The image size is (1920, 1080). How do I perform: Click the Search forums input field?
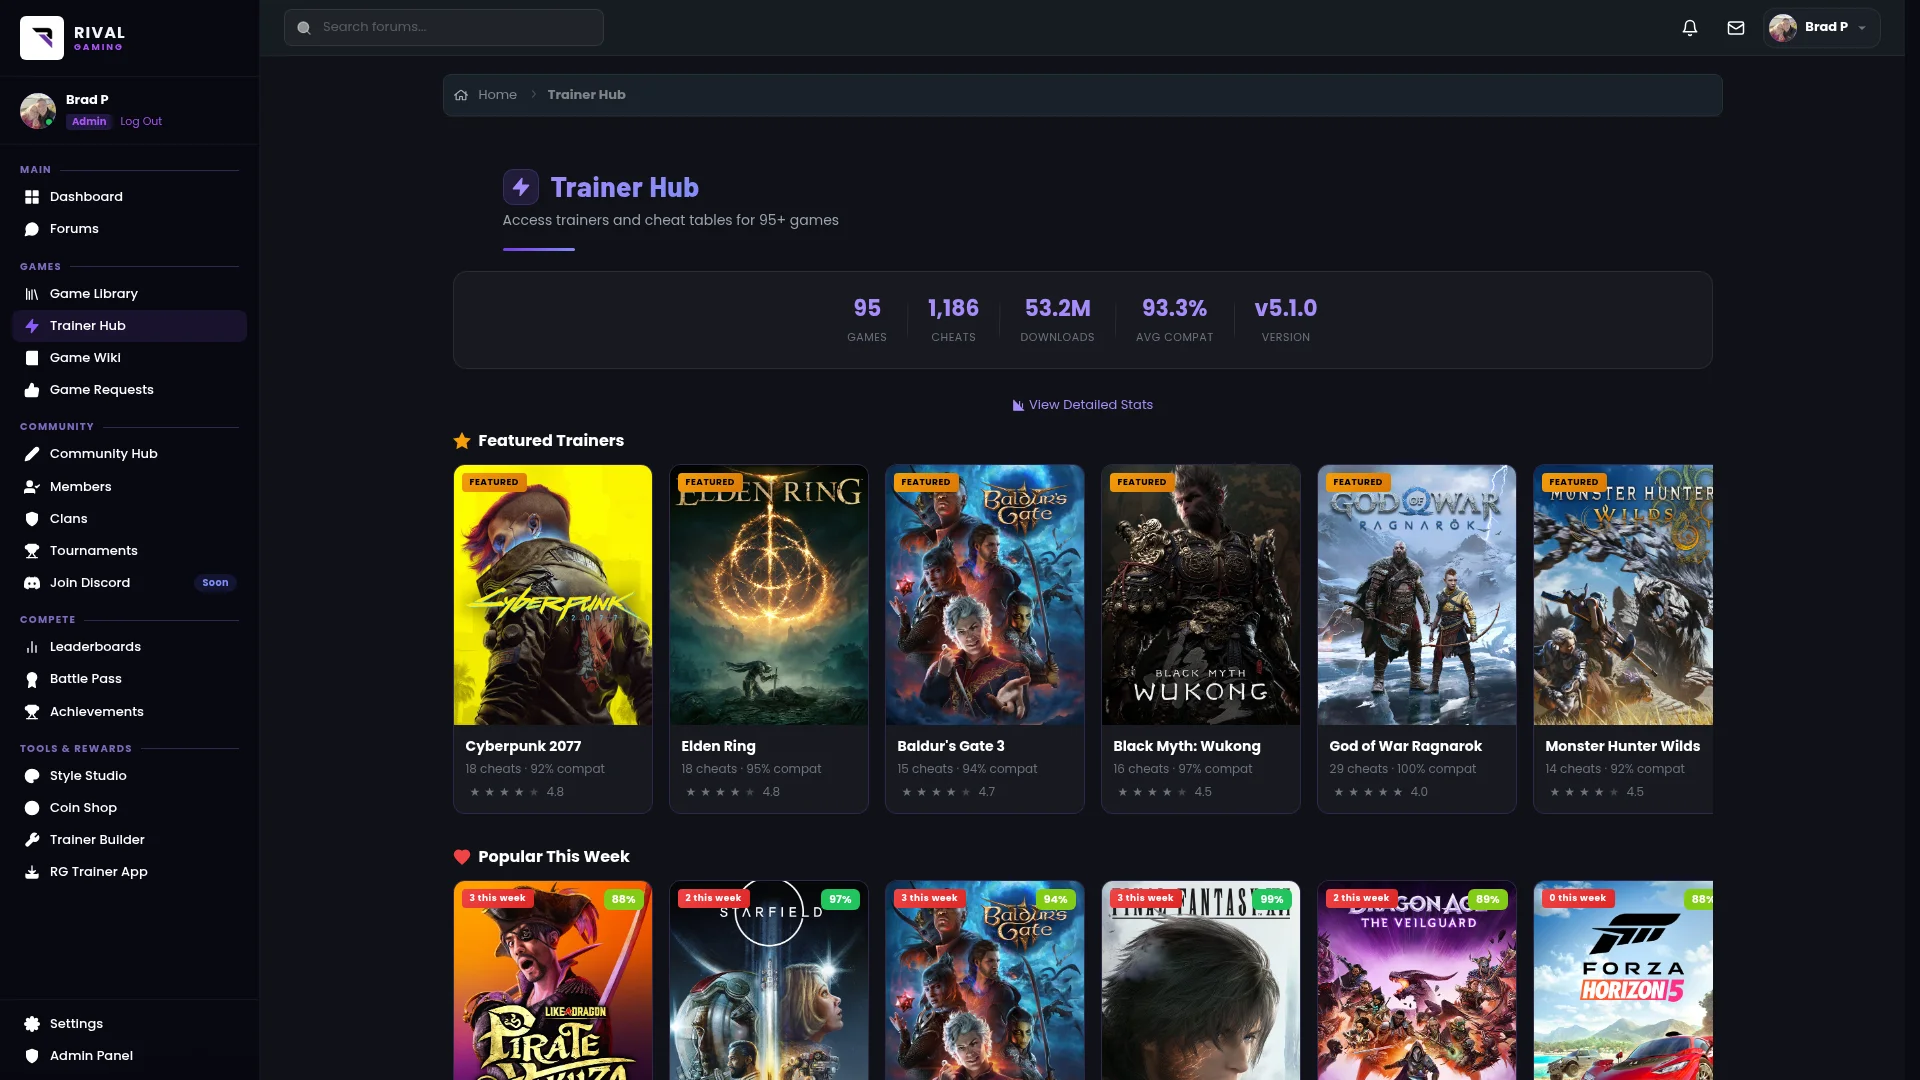click(444, 27)
